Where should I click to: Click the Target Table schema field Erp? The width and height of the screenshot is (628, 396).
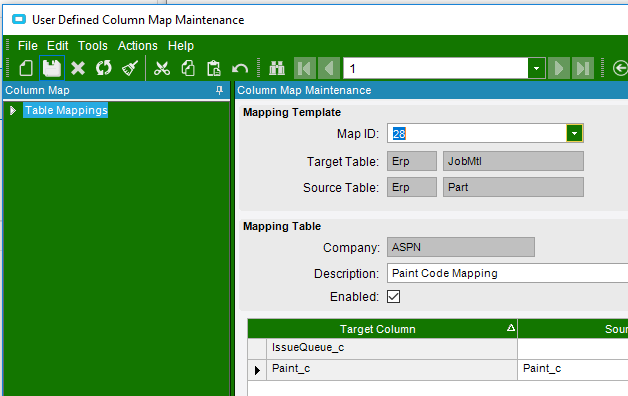click(412, 161)
